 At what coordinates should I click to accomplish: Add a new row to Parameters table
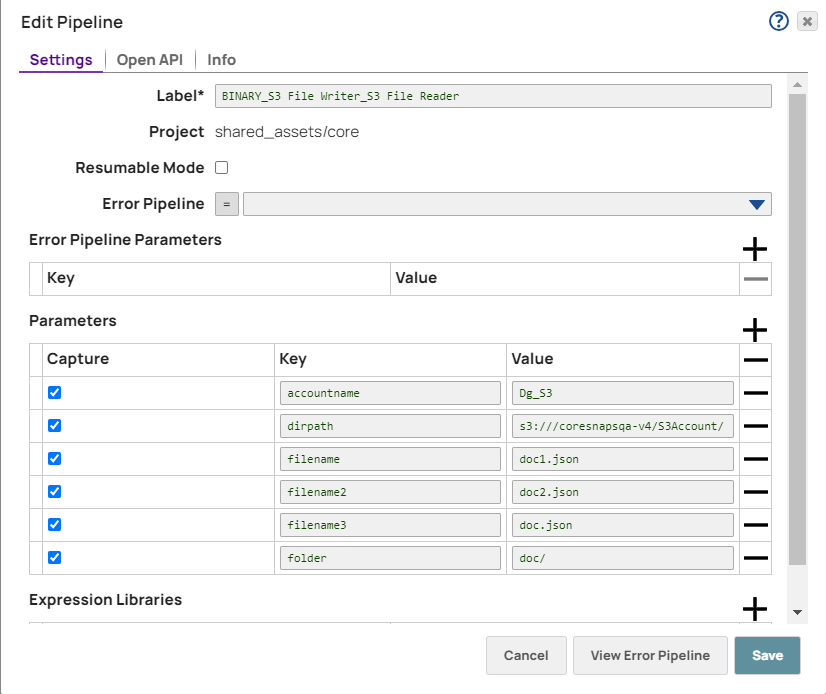(755, 330)
